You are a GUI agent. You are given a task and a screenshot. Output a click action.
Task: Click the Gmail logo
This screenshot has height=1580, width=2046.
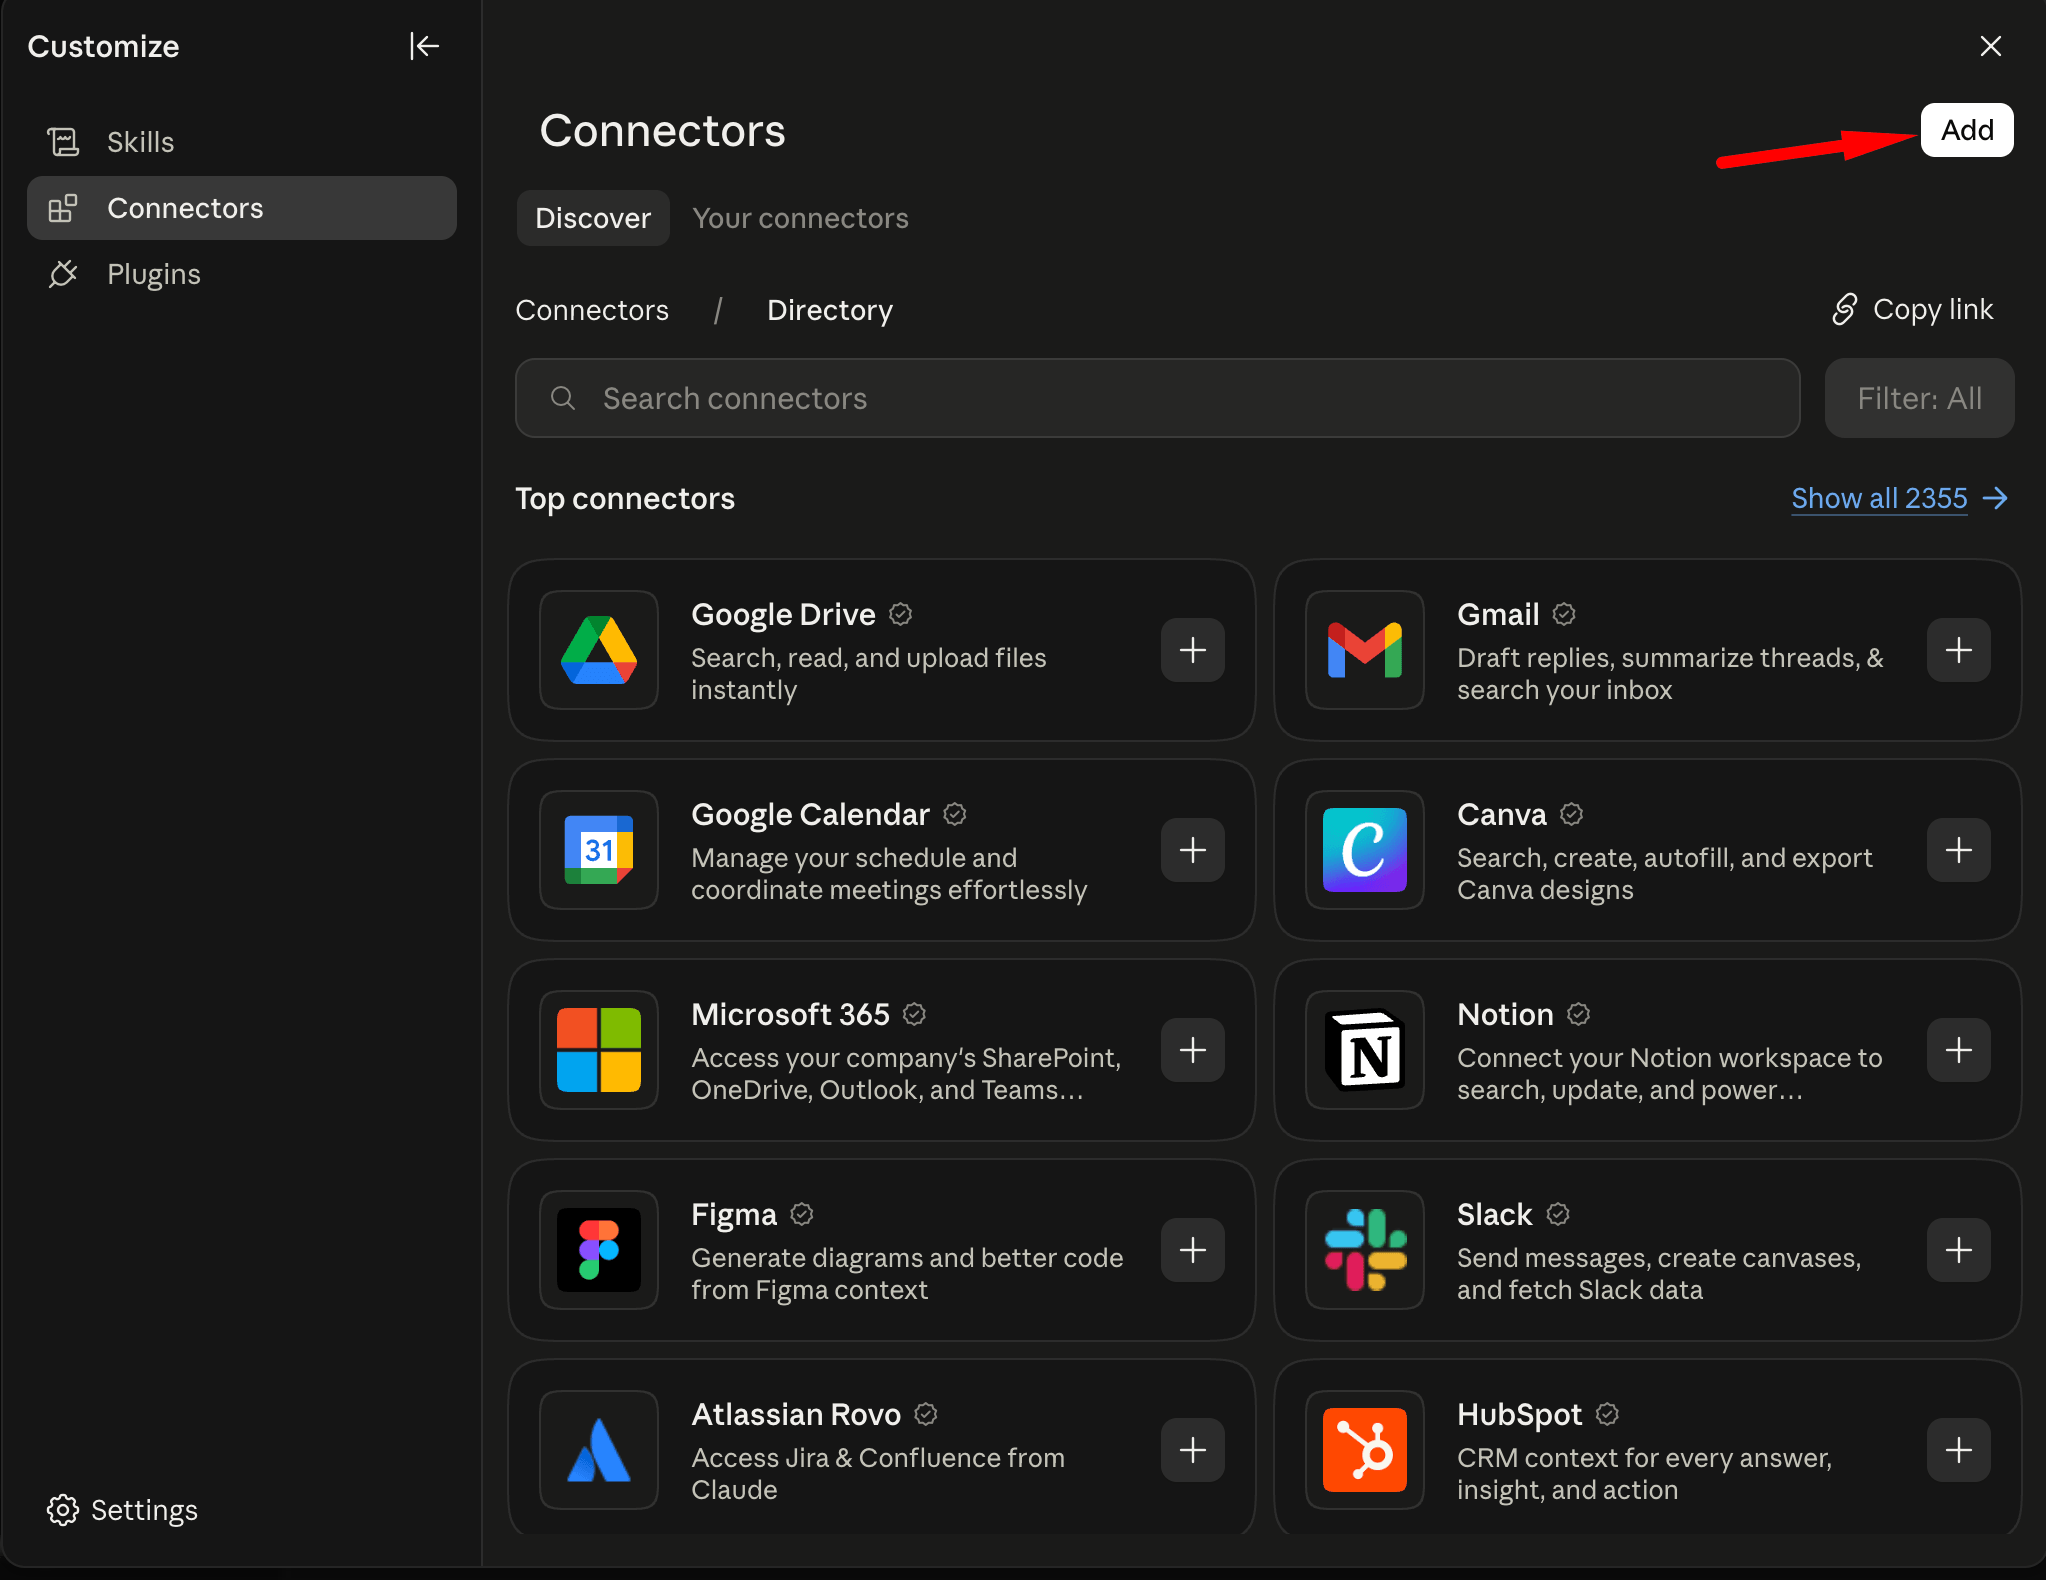pos(1365,650)
